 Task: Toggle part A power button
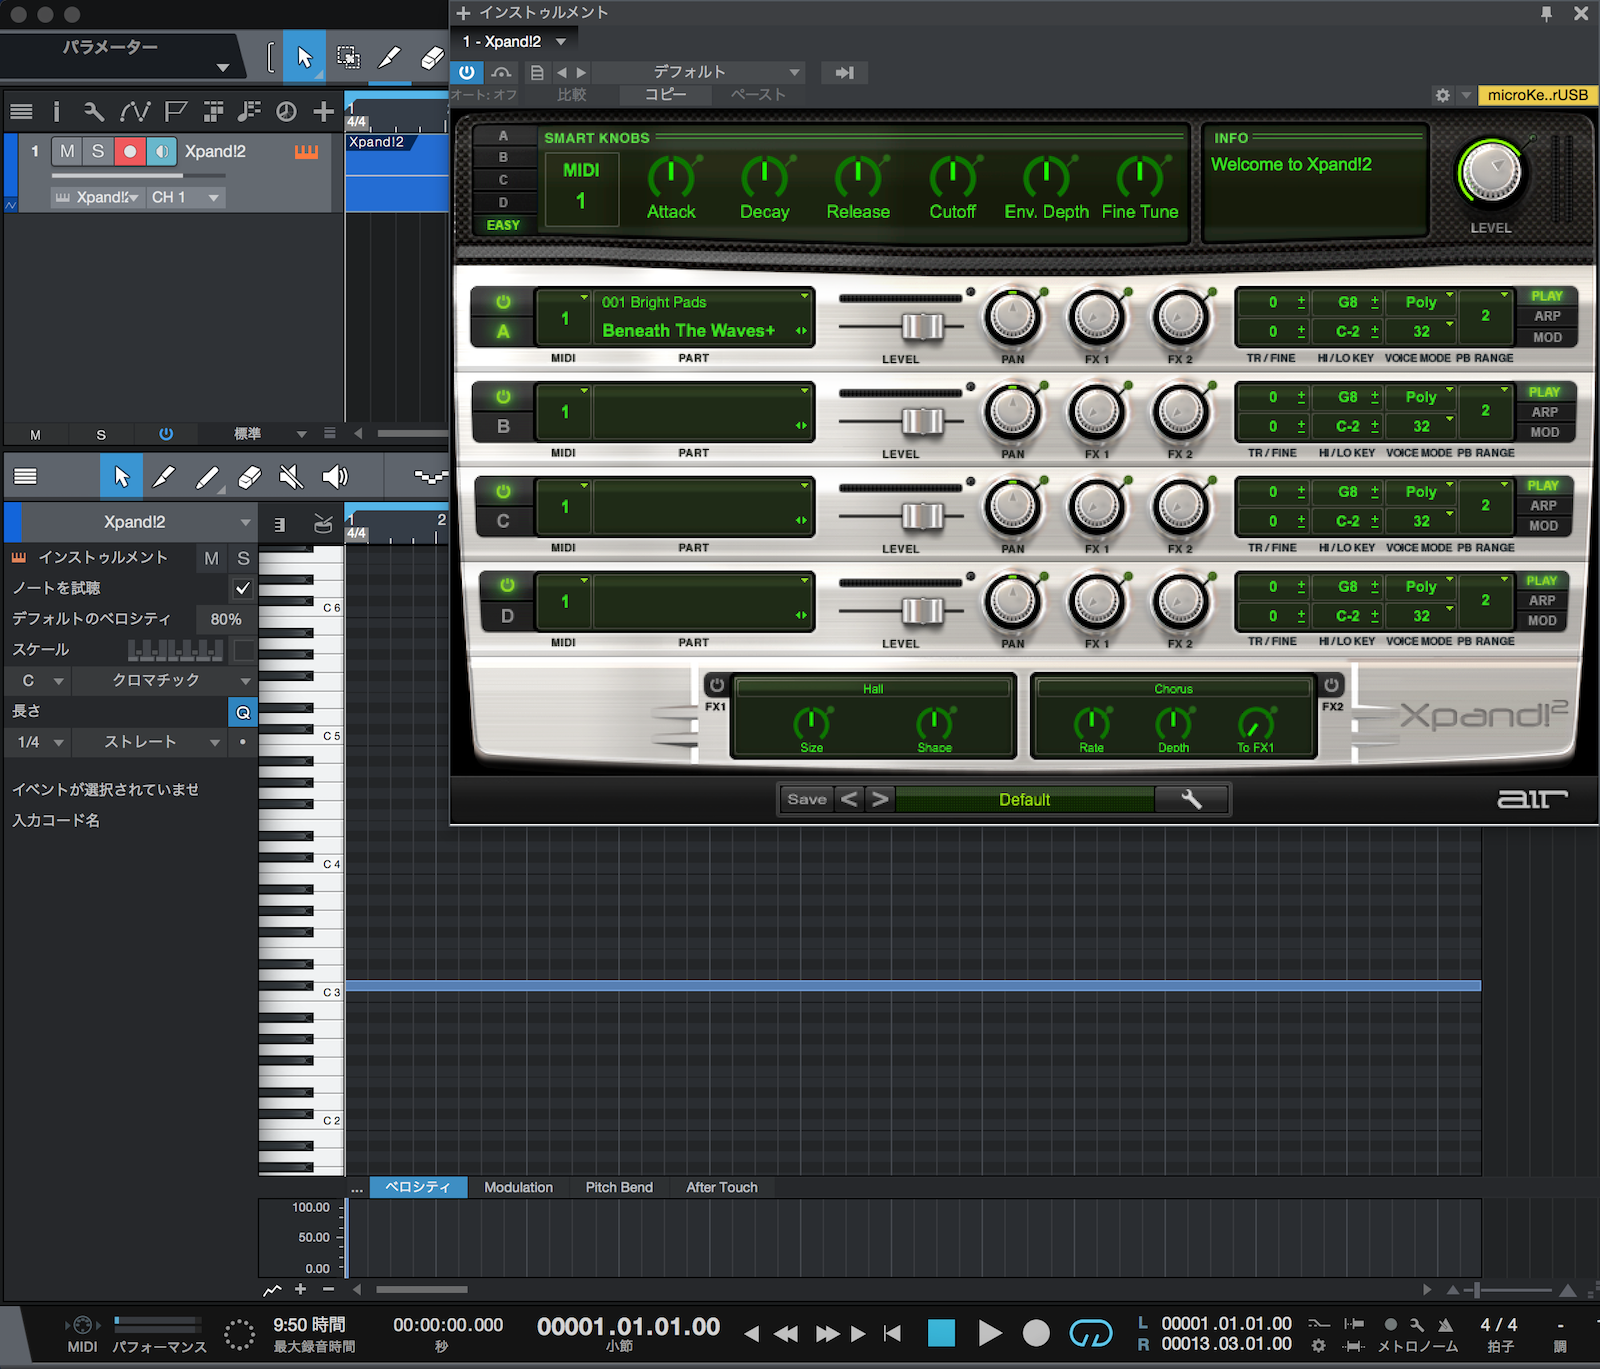[503, 301]
